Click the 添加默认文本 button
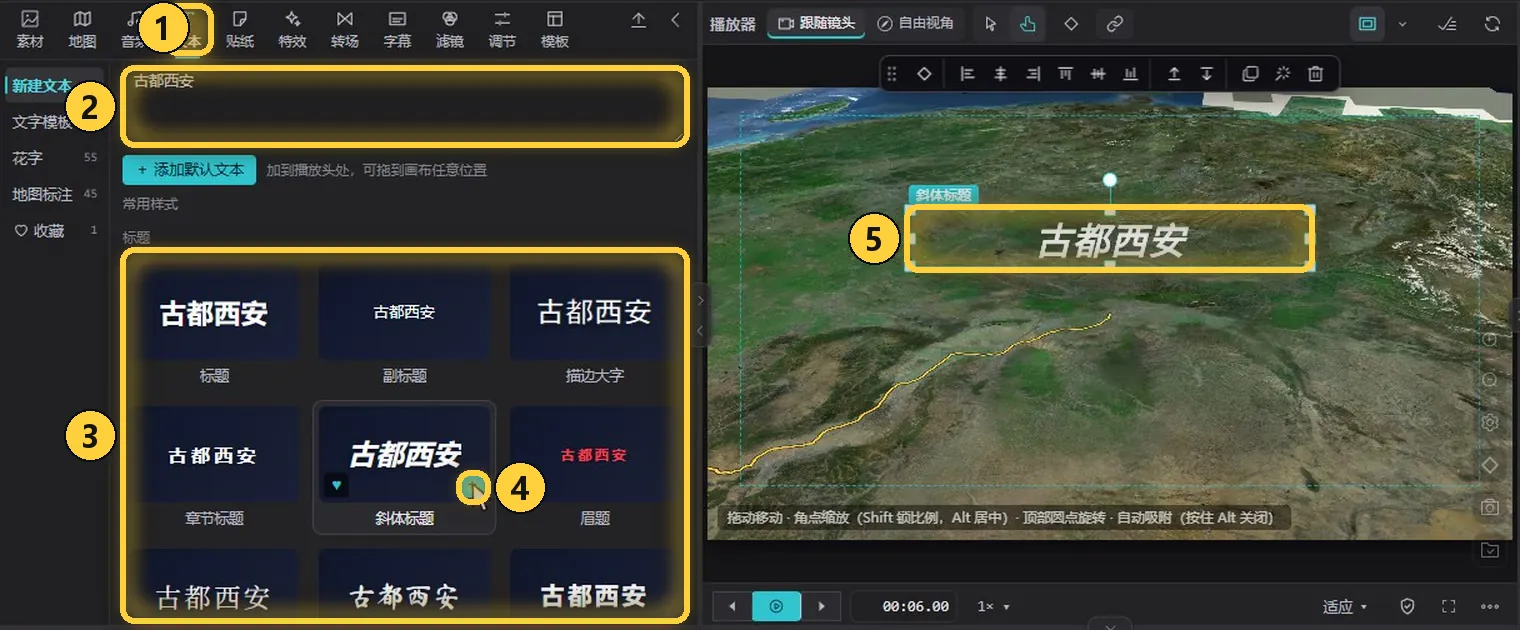Viewport: 1520px width, 630px height. point(190,170)
